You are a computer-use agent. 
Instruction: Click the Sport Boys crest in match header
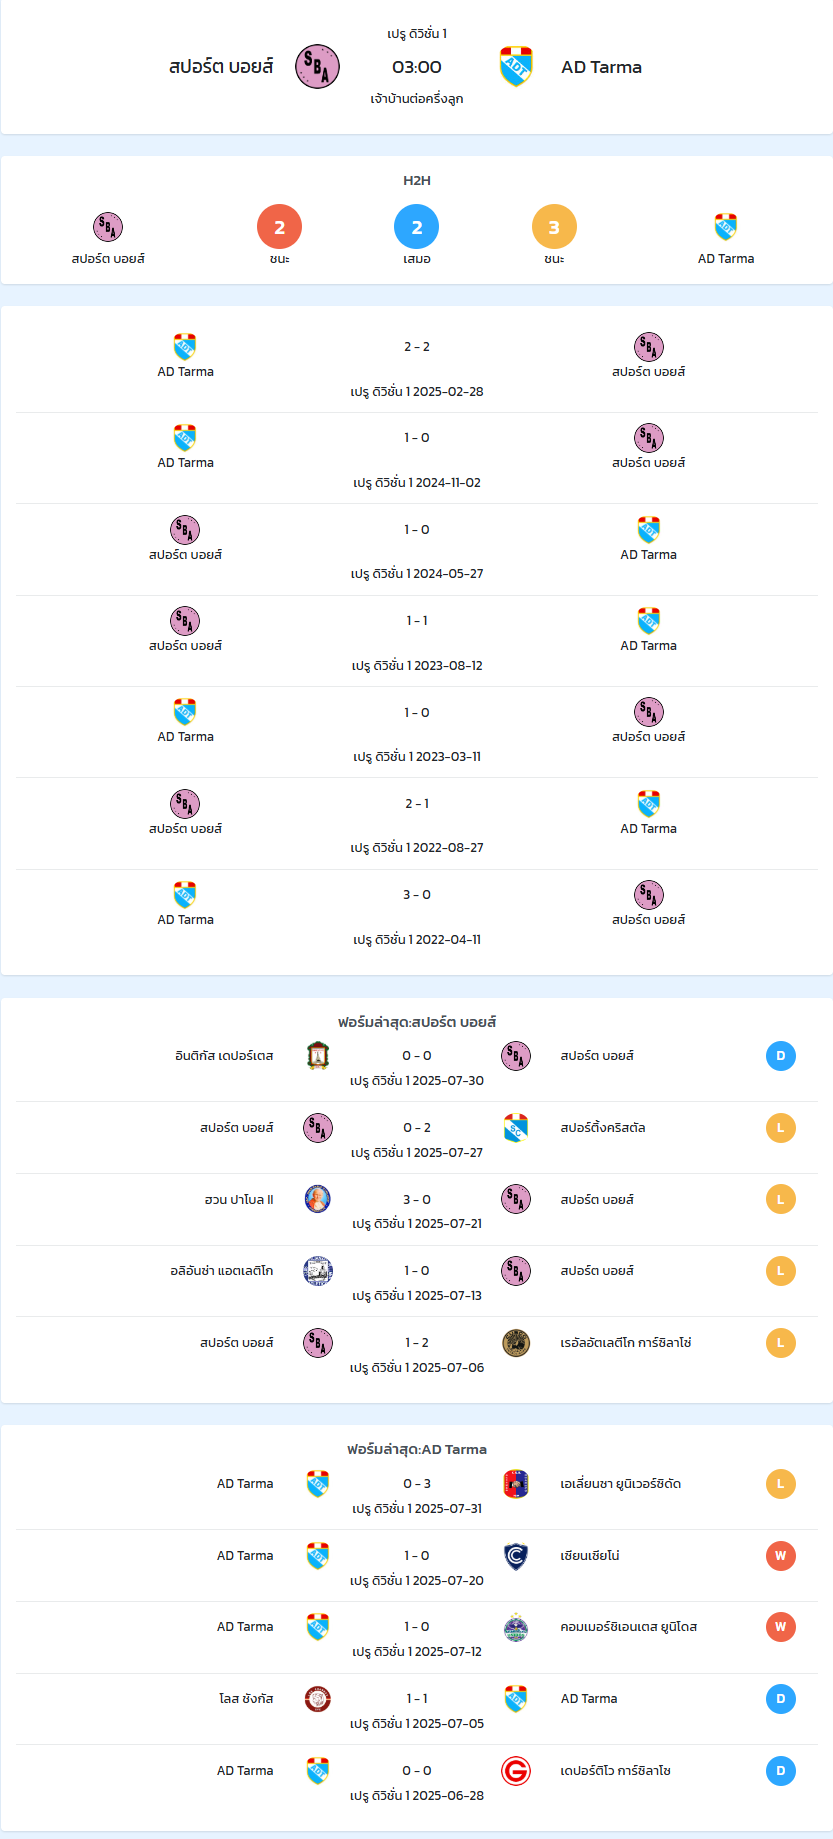(x=317, y=67)
